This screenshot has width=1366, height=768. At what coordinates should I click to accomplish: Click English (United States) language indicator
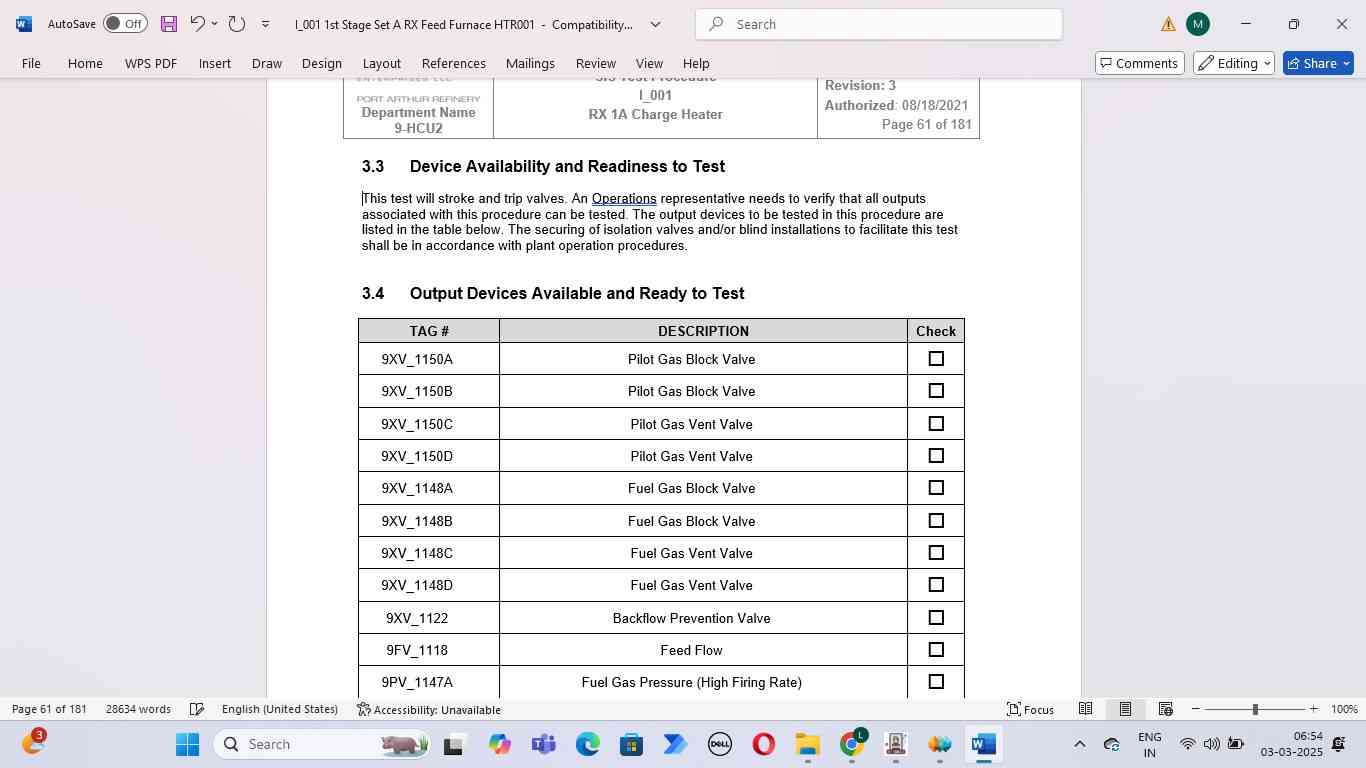tap(280, 709)
